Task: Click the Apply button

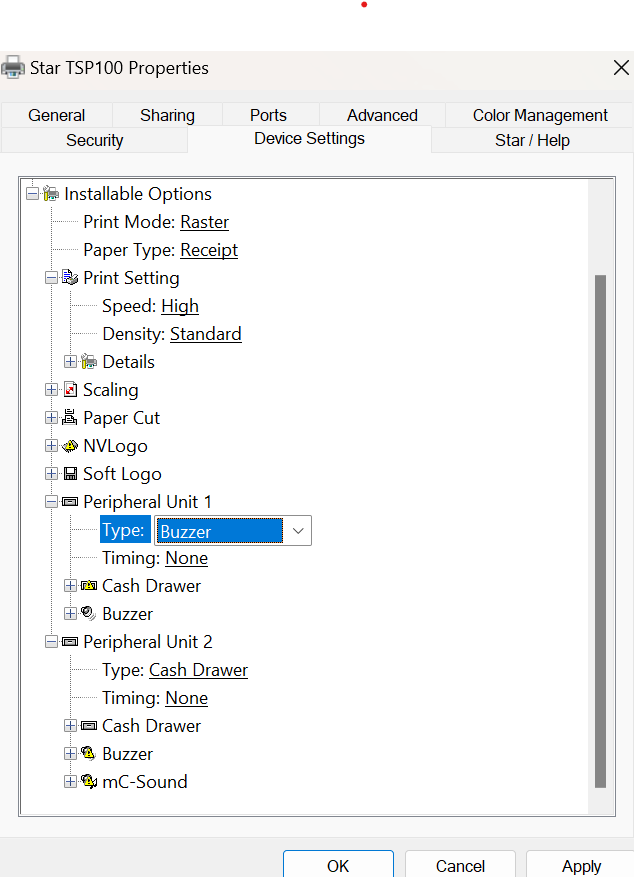Action: tap(581, 865)
